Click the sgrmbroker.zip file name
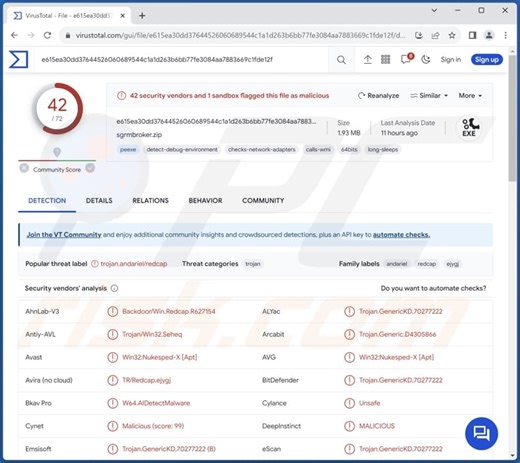 pyautogui.click(x=139, y=135)
